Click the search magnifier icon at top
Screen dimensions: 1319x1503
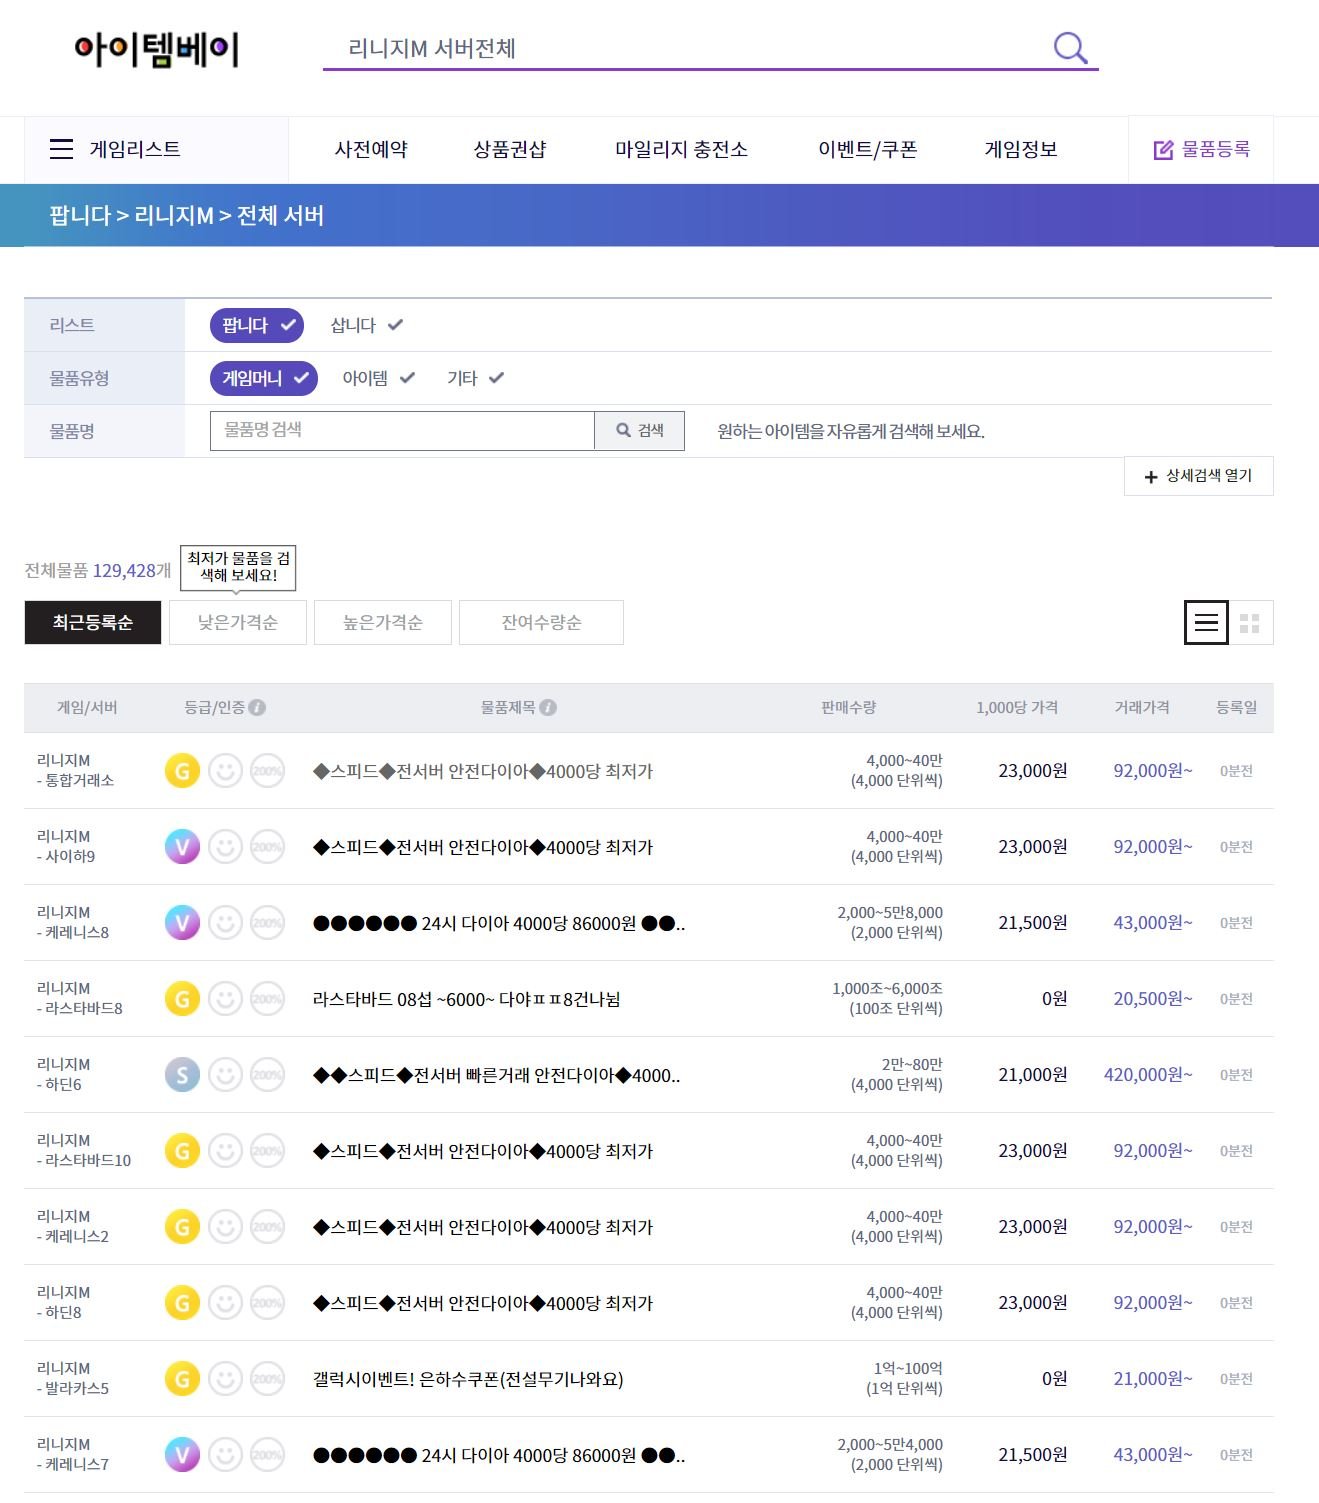pyautogui.click(x=1070, y=47)
